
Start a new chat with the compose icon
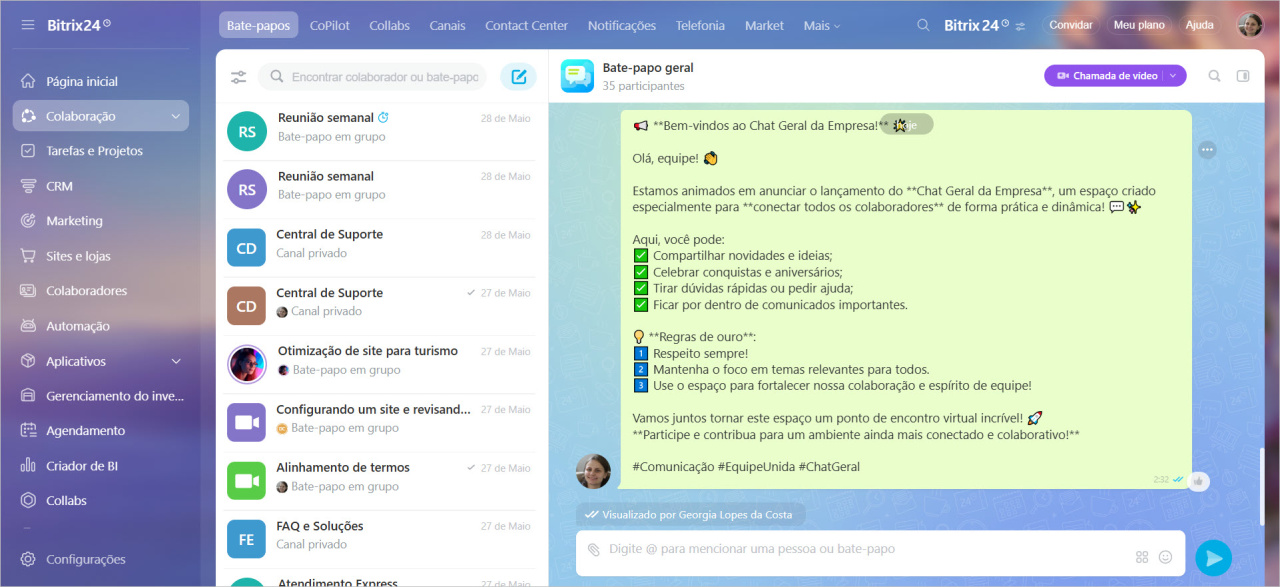click(518, 77)
